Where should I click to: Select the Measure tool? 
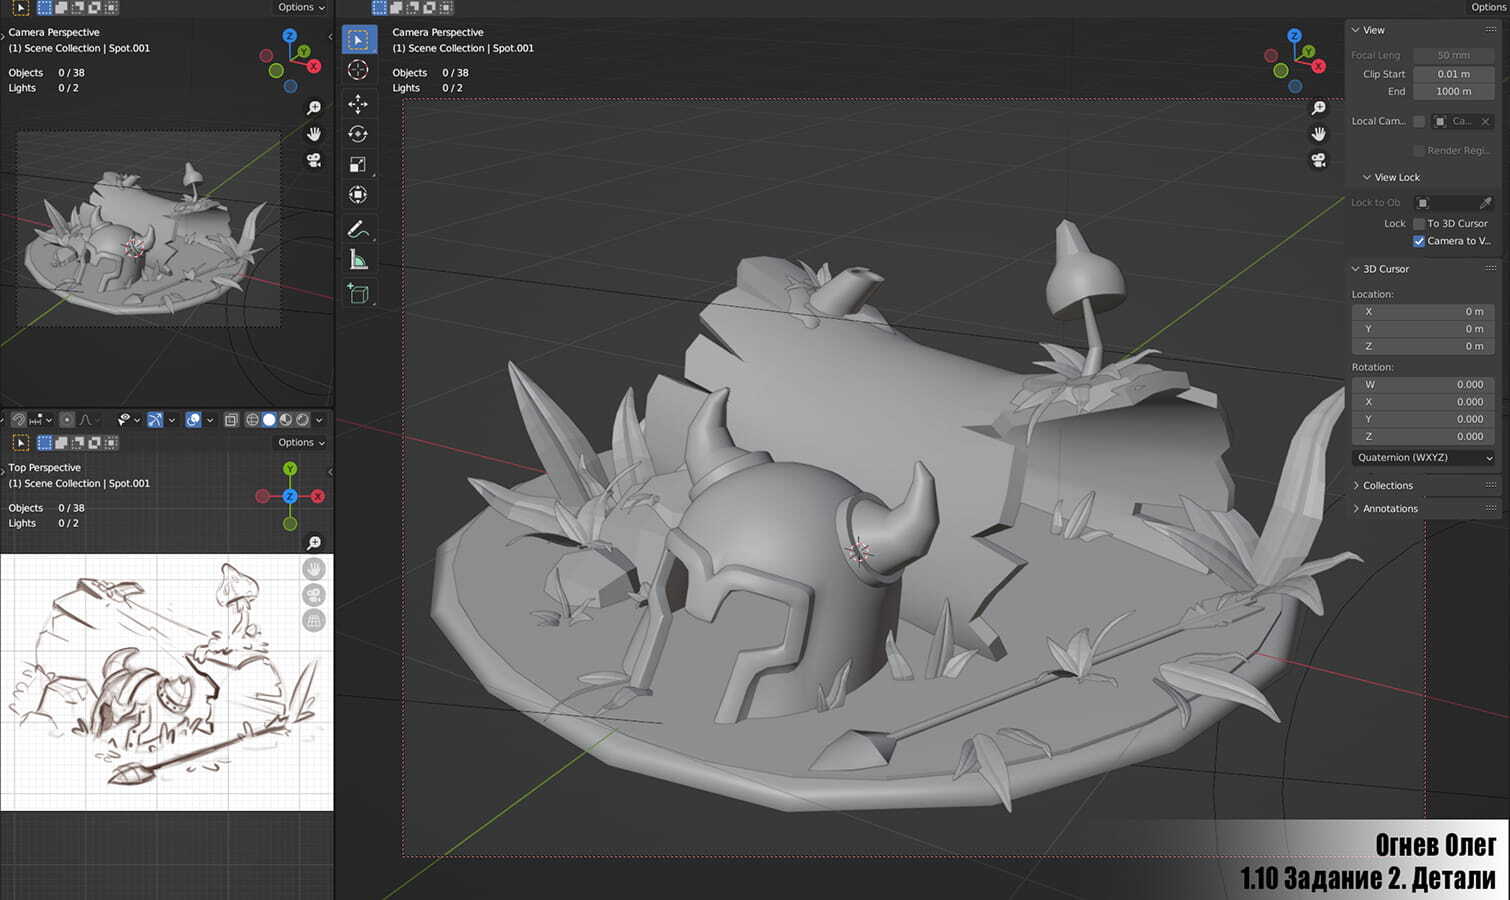point(358,261)
